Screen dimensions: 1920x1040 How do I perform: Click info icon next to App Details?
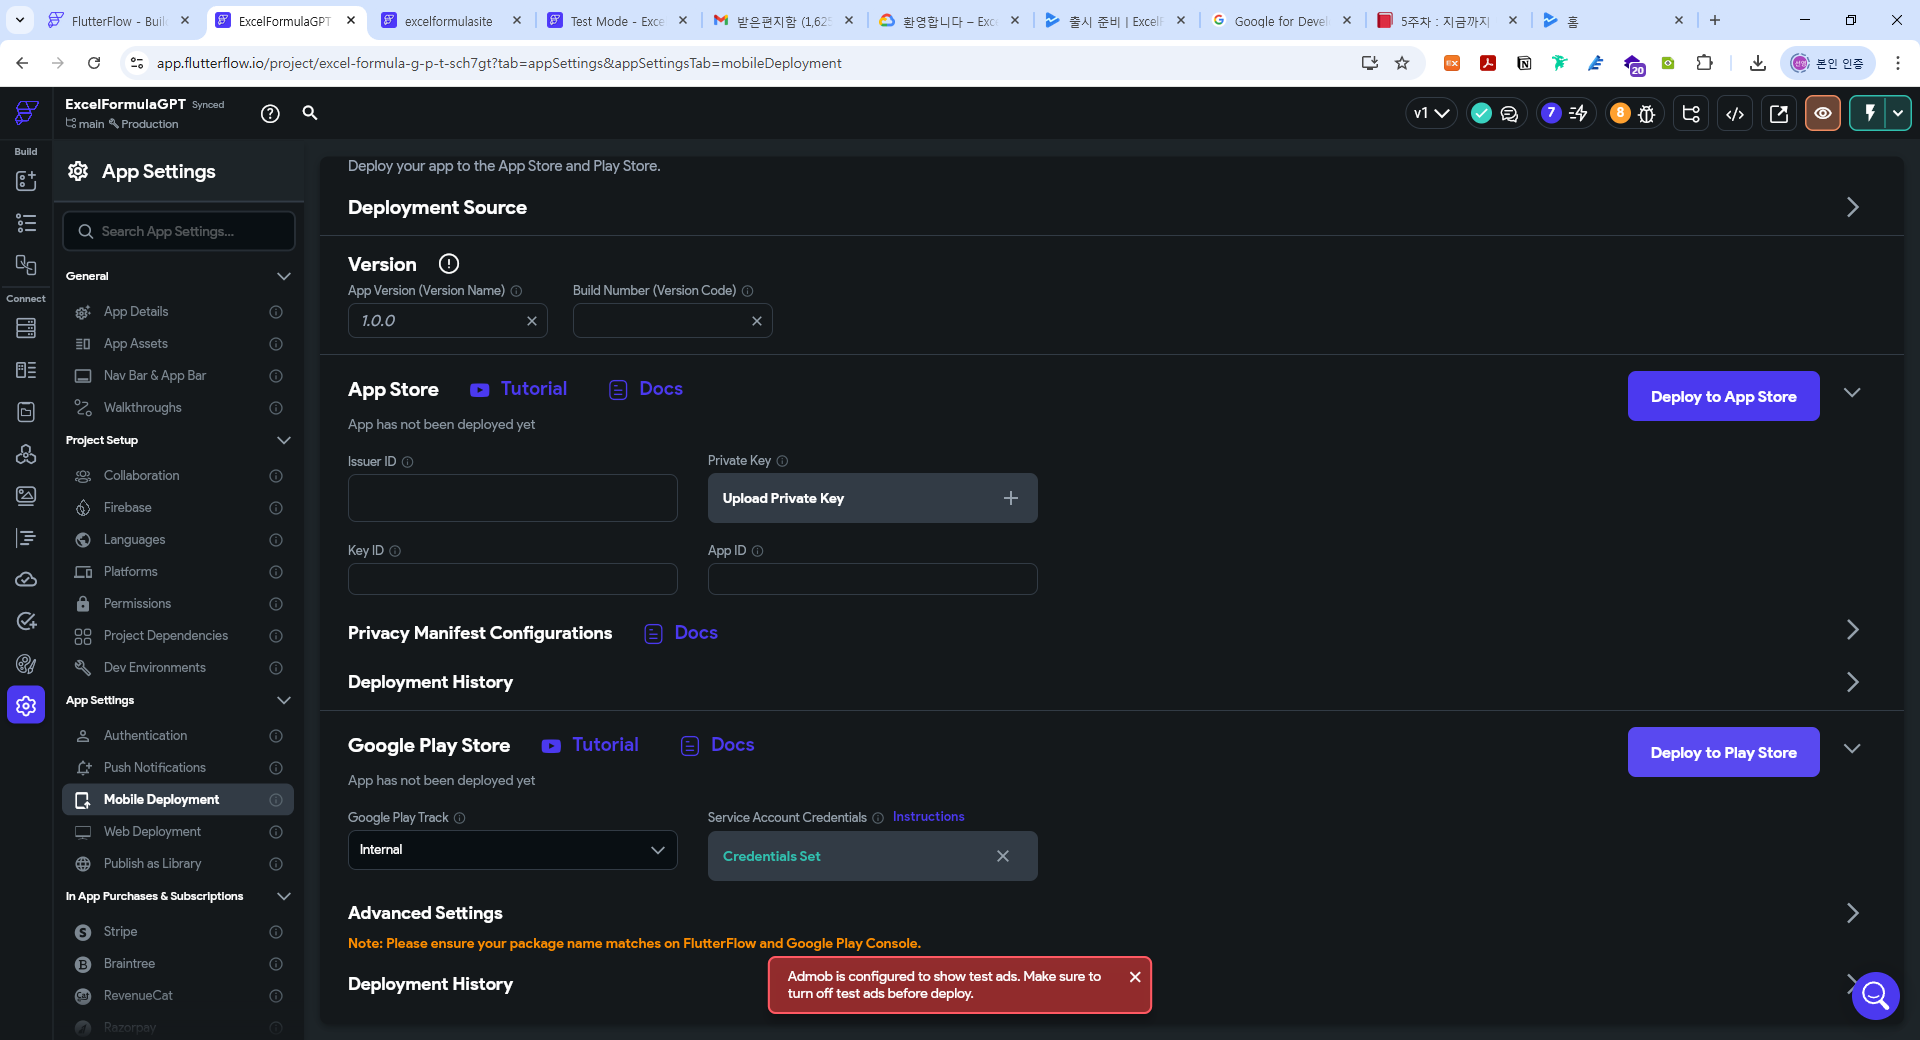coord(276,312)
